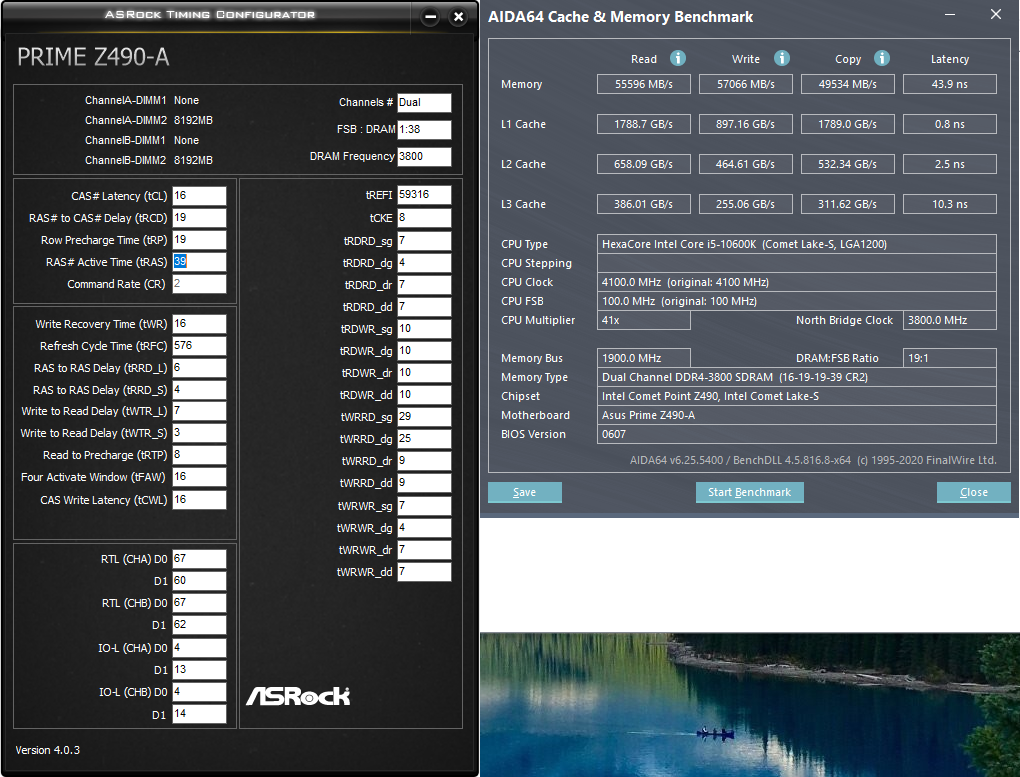Click the tWRRD_sg value field
Screen dimensions: 1020x777
point(424,417)
